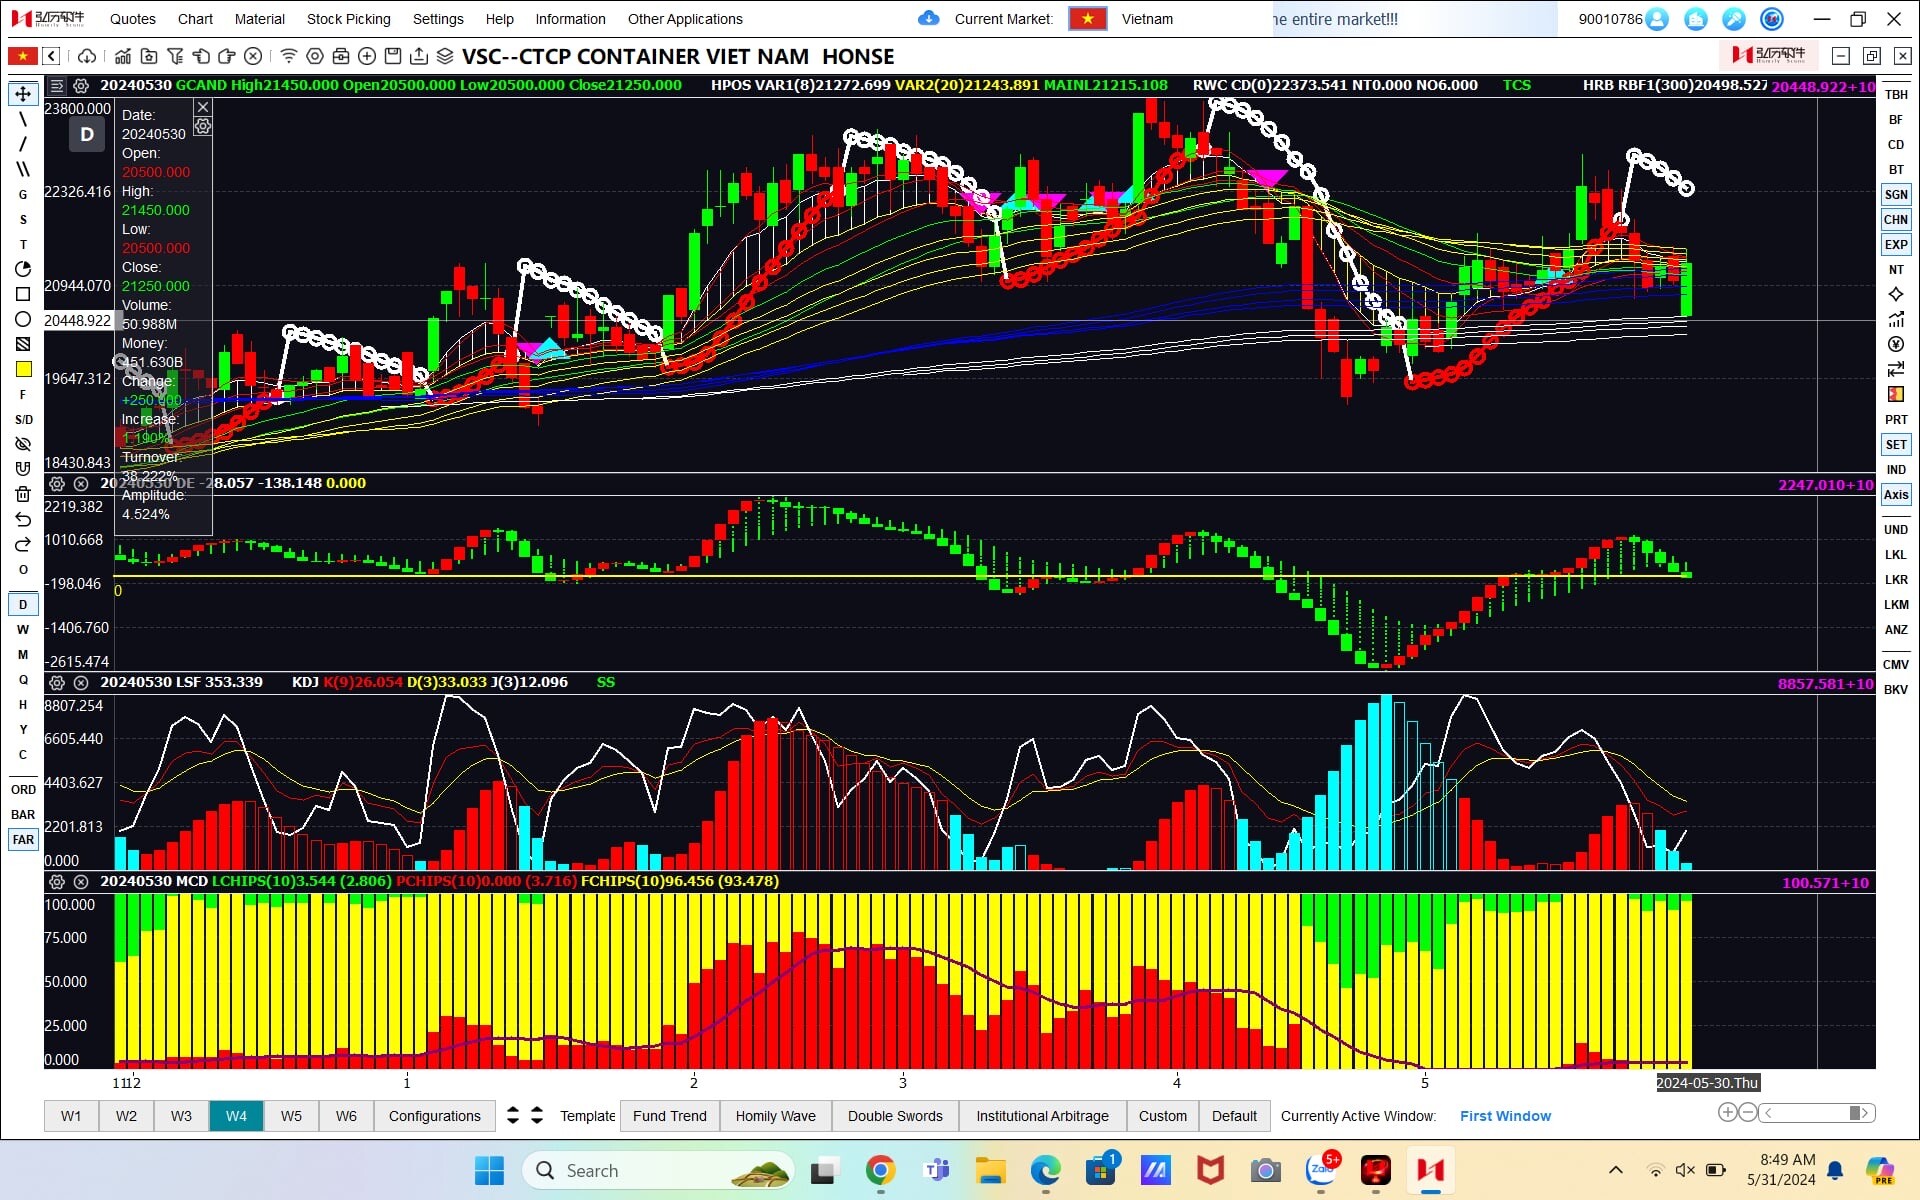Open the info tooltip panel's gear settings
The width and height of the screenshot is (1920, 1200).
click(x=203, y=126)
